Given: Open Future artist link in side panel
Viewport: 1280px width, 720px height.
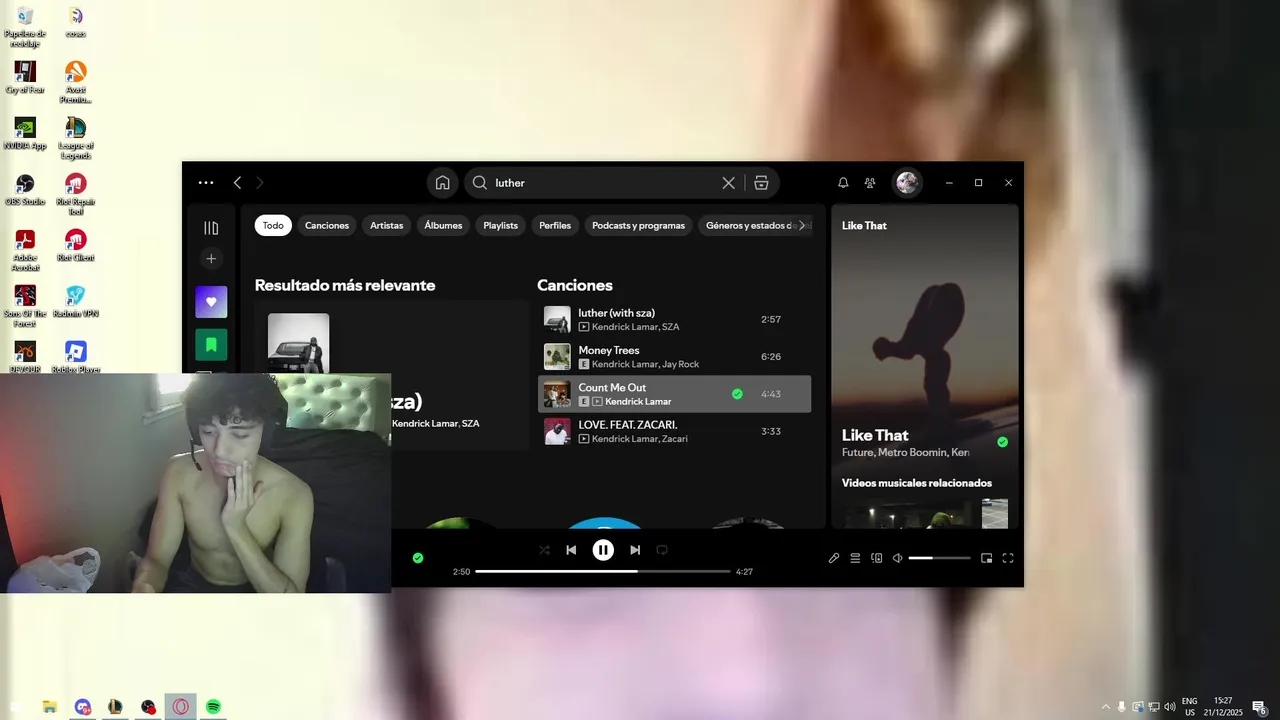Looking at the screenshot, I should [857, 453].
